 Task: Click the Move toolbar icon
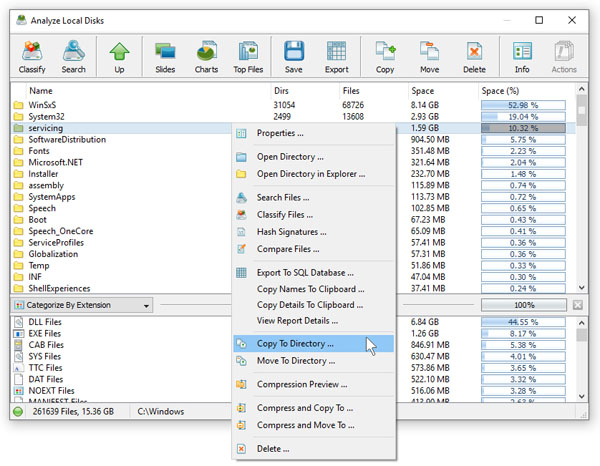(x=429, y=57)
